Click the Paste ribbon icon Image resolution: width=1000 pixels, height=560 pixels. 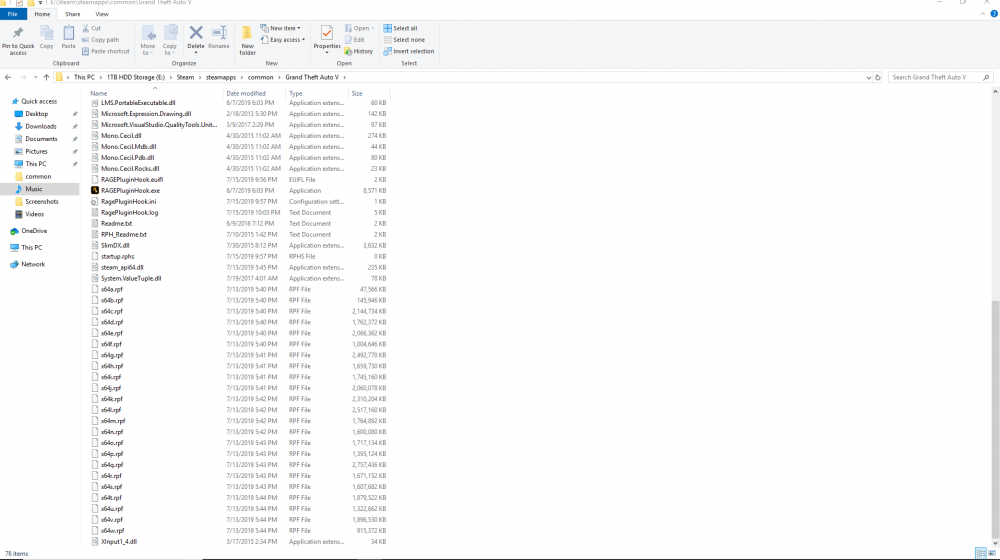point(68,33)
